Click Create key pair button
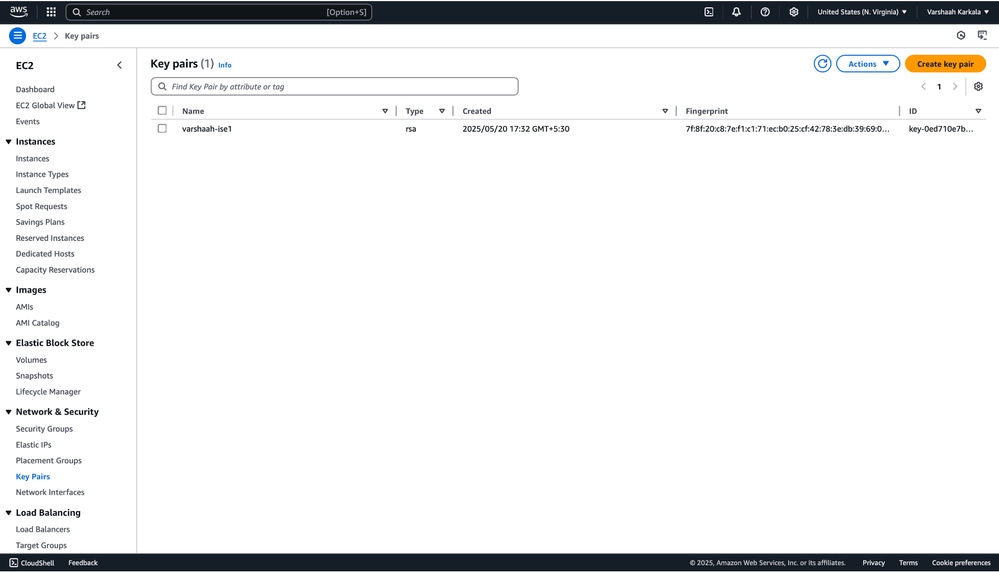This screenshot has width=999, height=572. point(945,64)
